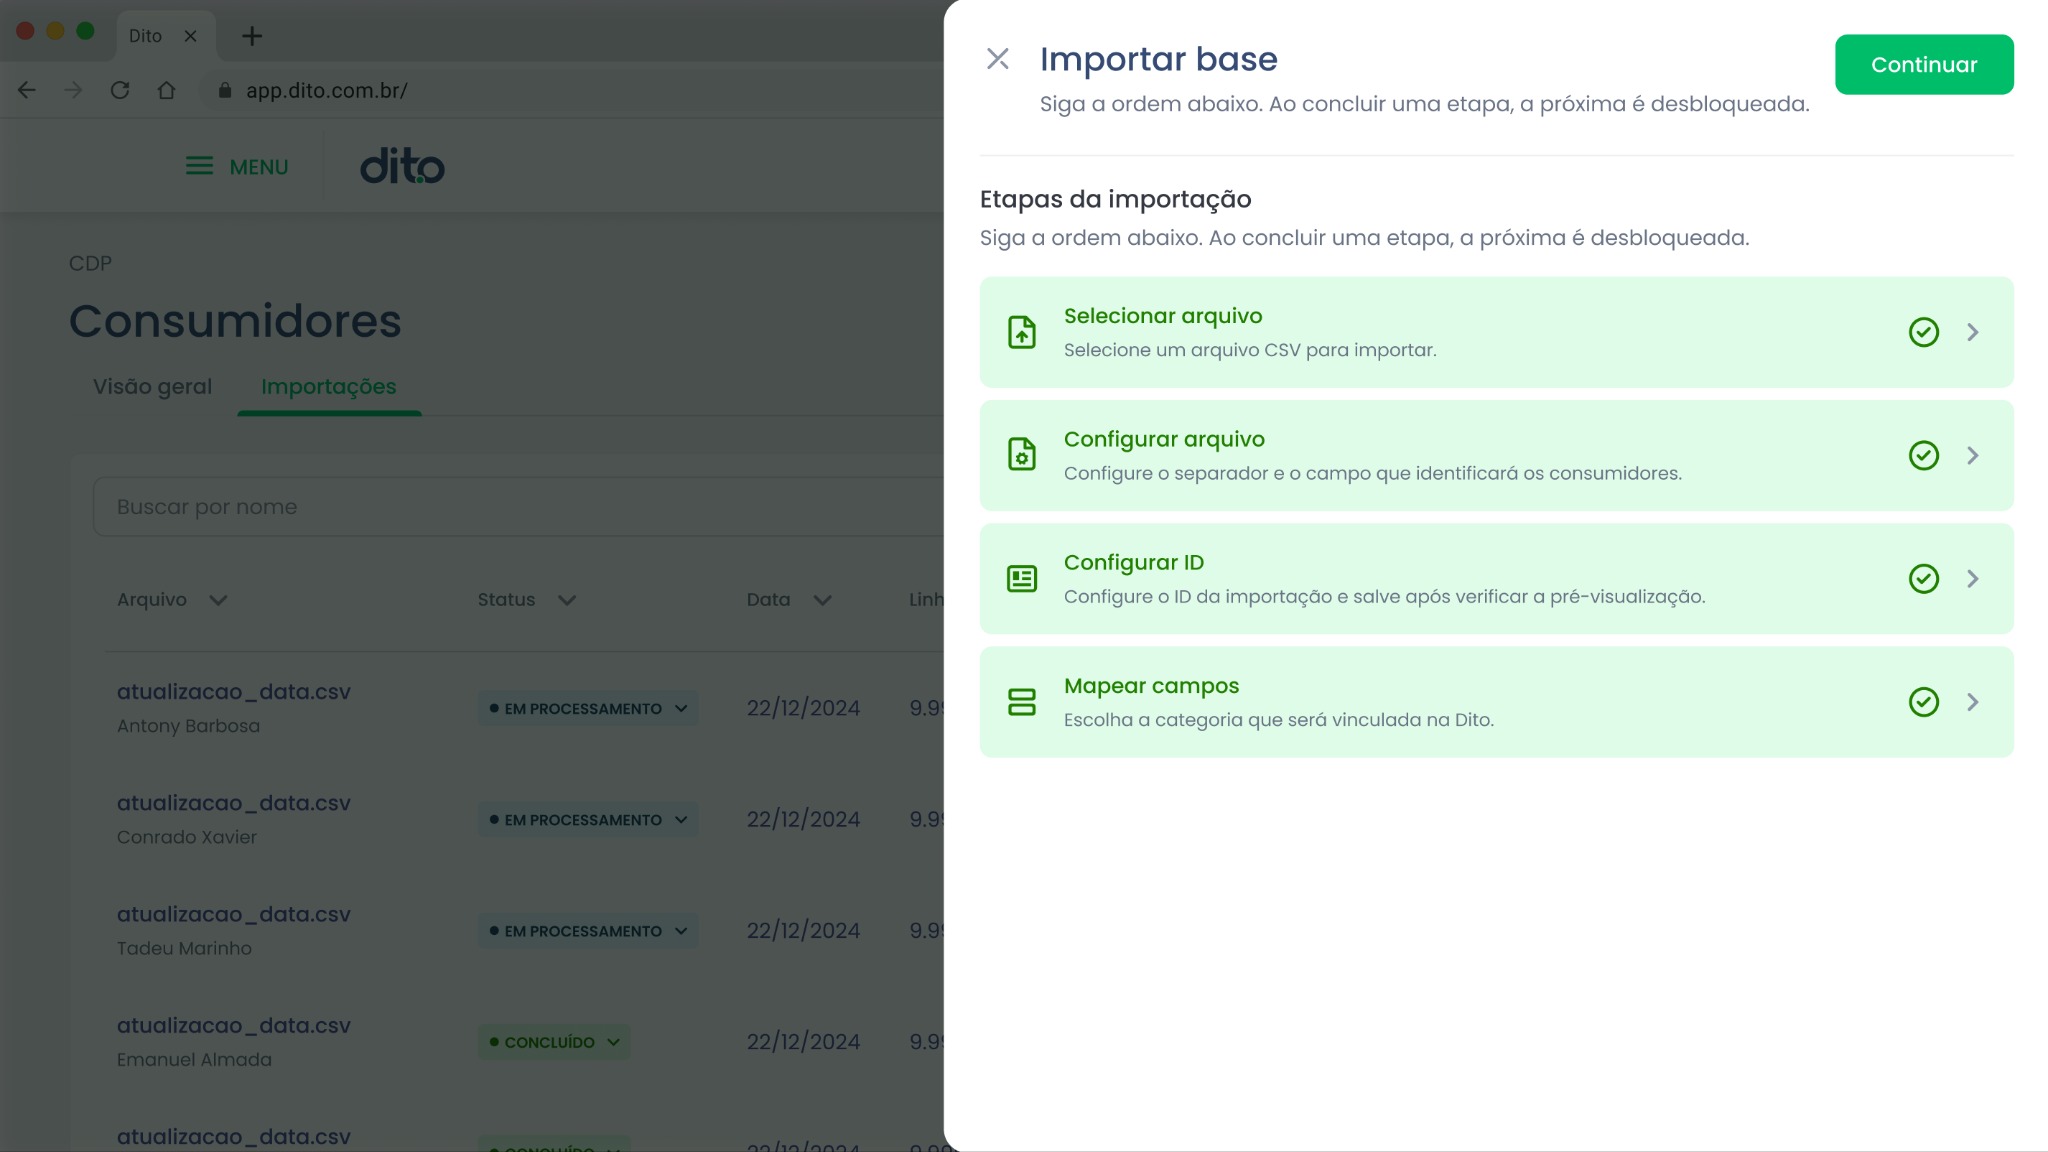Click the Selecionar arquivo upload file icon
This screenshot has width=2048, height=1152.
coord(1021,332)
